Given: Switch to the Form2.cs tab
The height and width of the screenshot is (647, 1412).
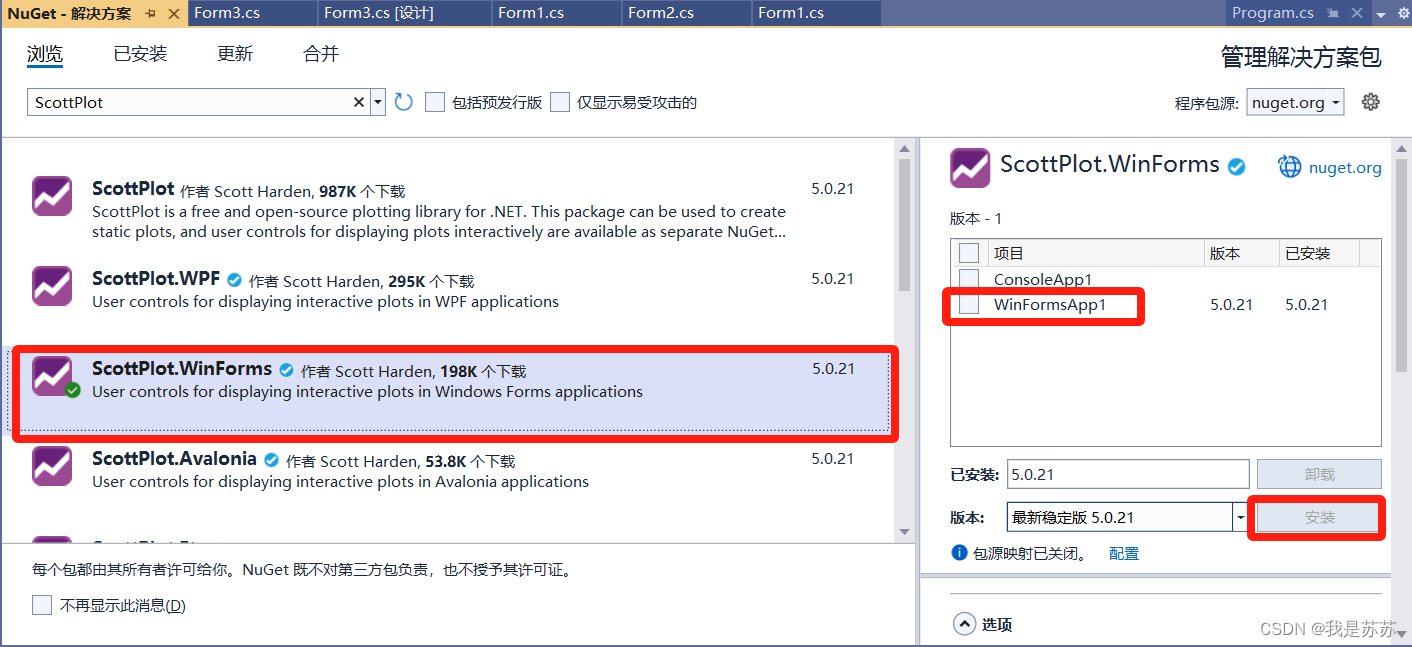Looking at the screenshot, I should pyautogui.click(x=660, y=13).
